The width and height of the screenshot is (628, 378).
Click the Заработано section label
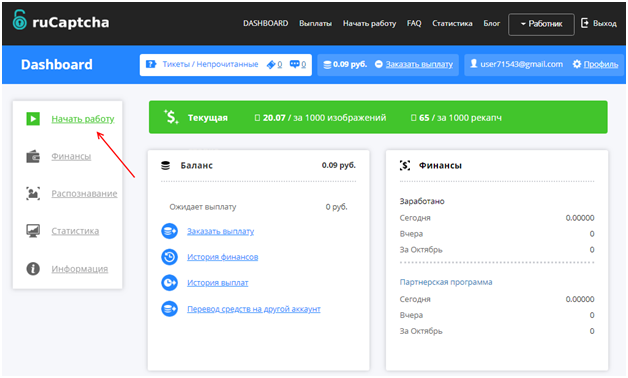point(422,201)
